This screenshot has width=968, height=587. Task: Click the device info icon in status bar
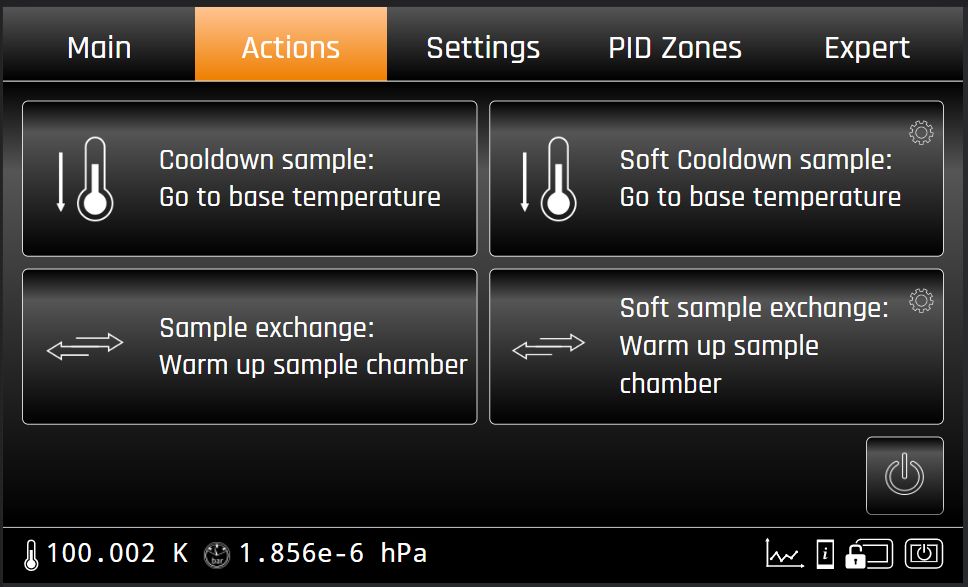(x=825, y=553)
